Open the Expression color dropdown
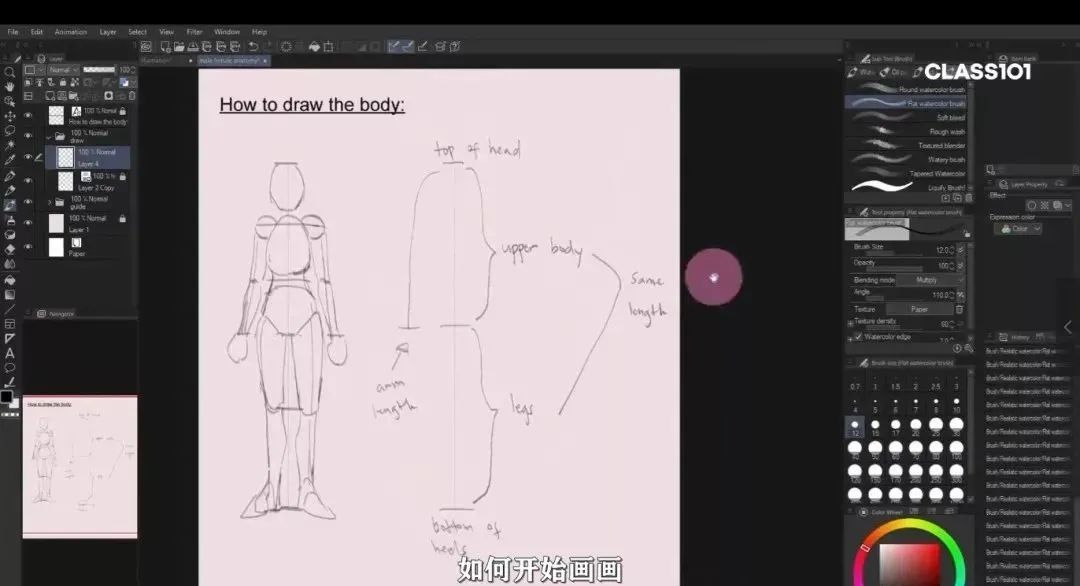The height and width of the screenshot is (586, 1080). (1020, 229)
